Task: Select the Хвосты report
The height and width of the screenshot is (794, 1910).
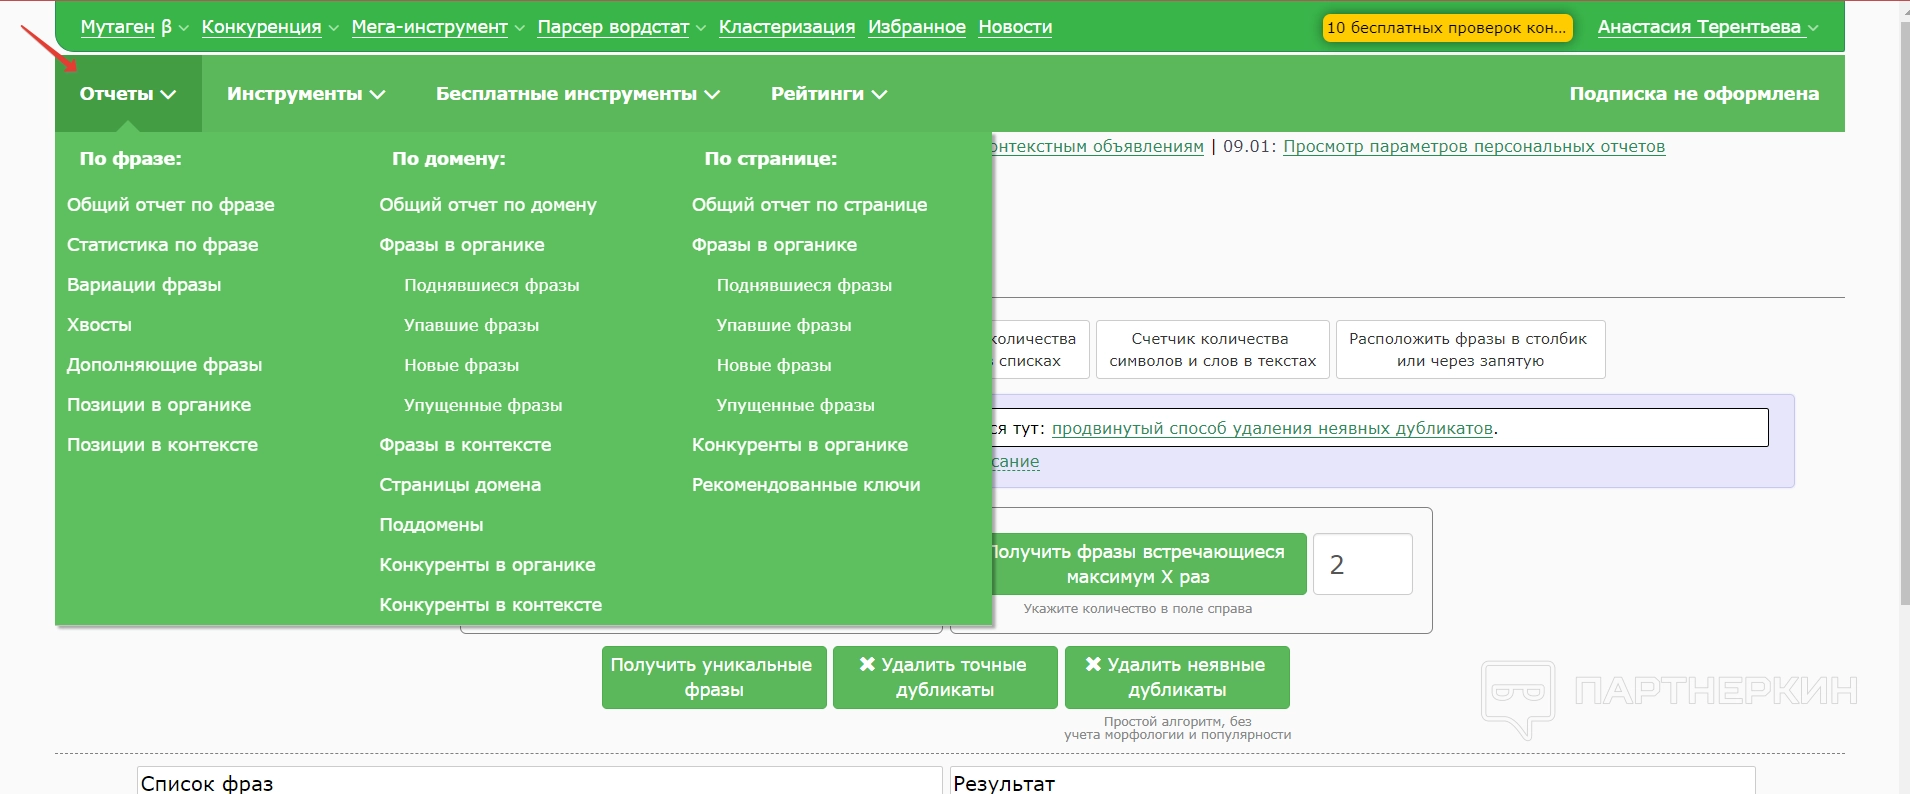Action: coord(99,325)
